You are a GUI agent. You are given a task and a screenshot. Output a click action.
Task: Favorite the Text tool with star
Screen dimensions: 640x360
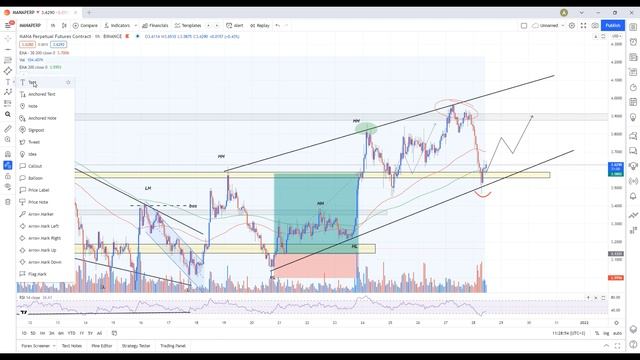[68, 82]
